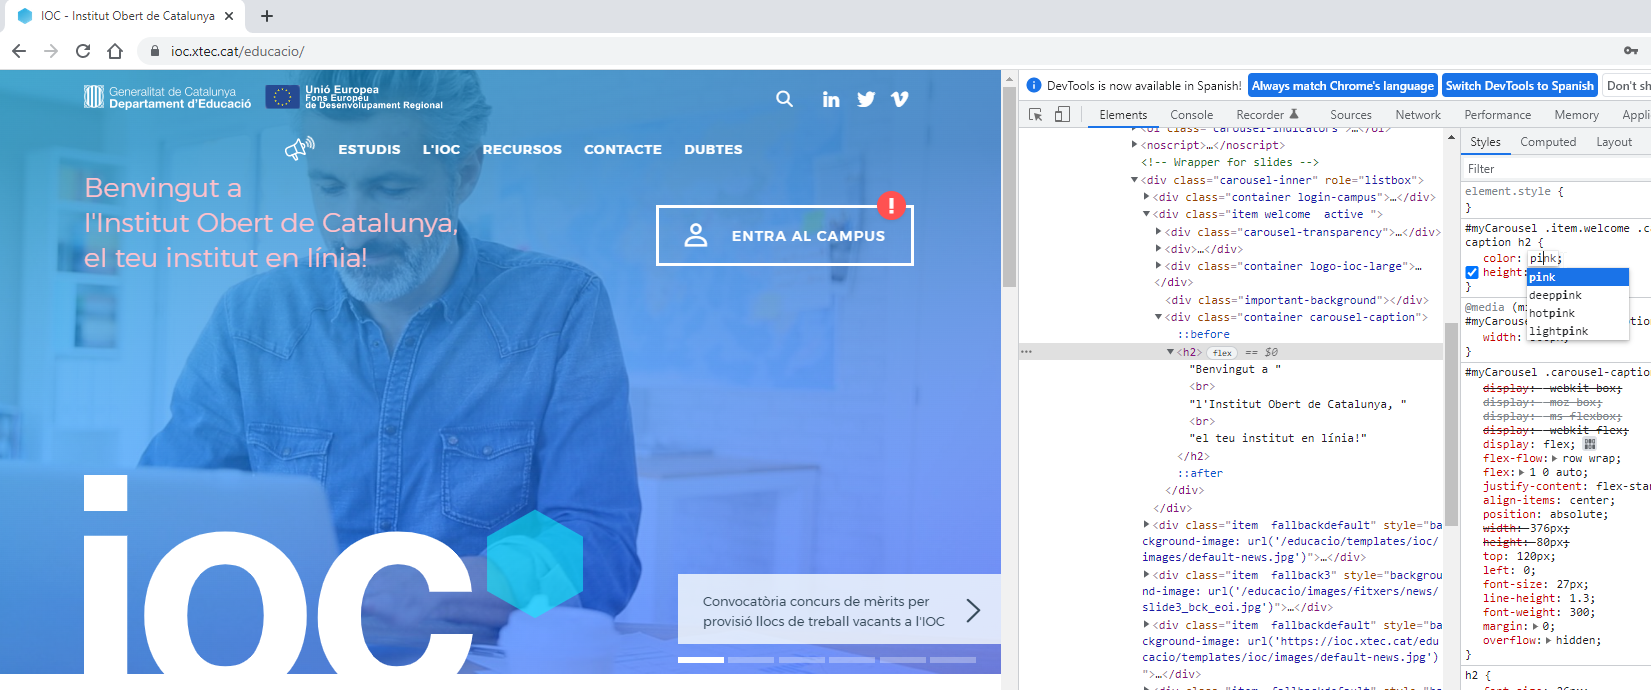Expand the carousel-transparency div node
Screen dimensions: 1651x690
tap(1159, 232)
